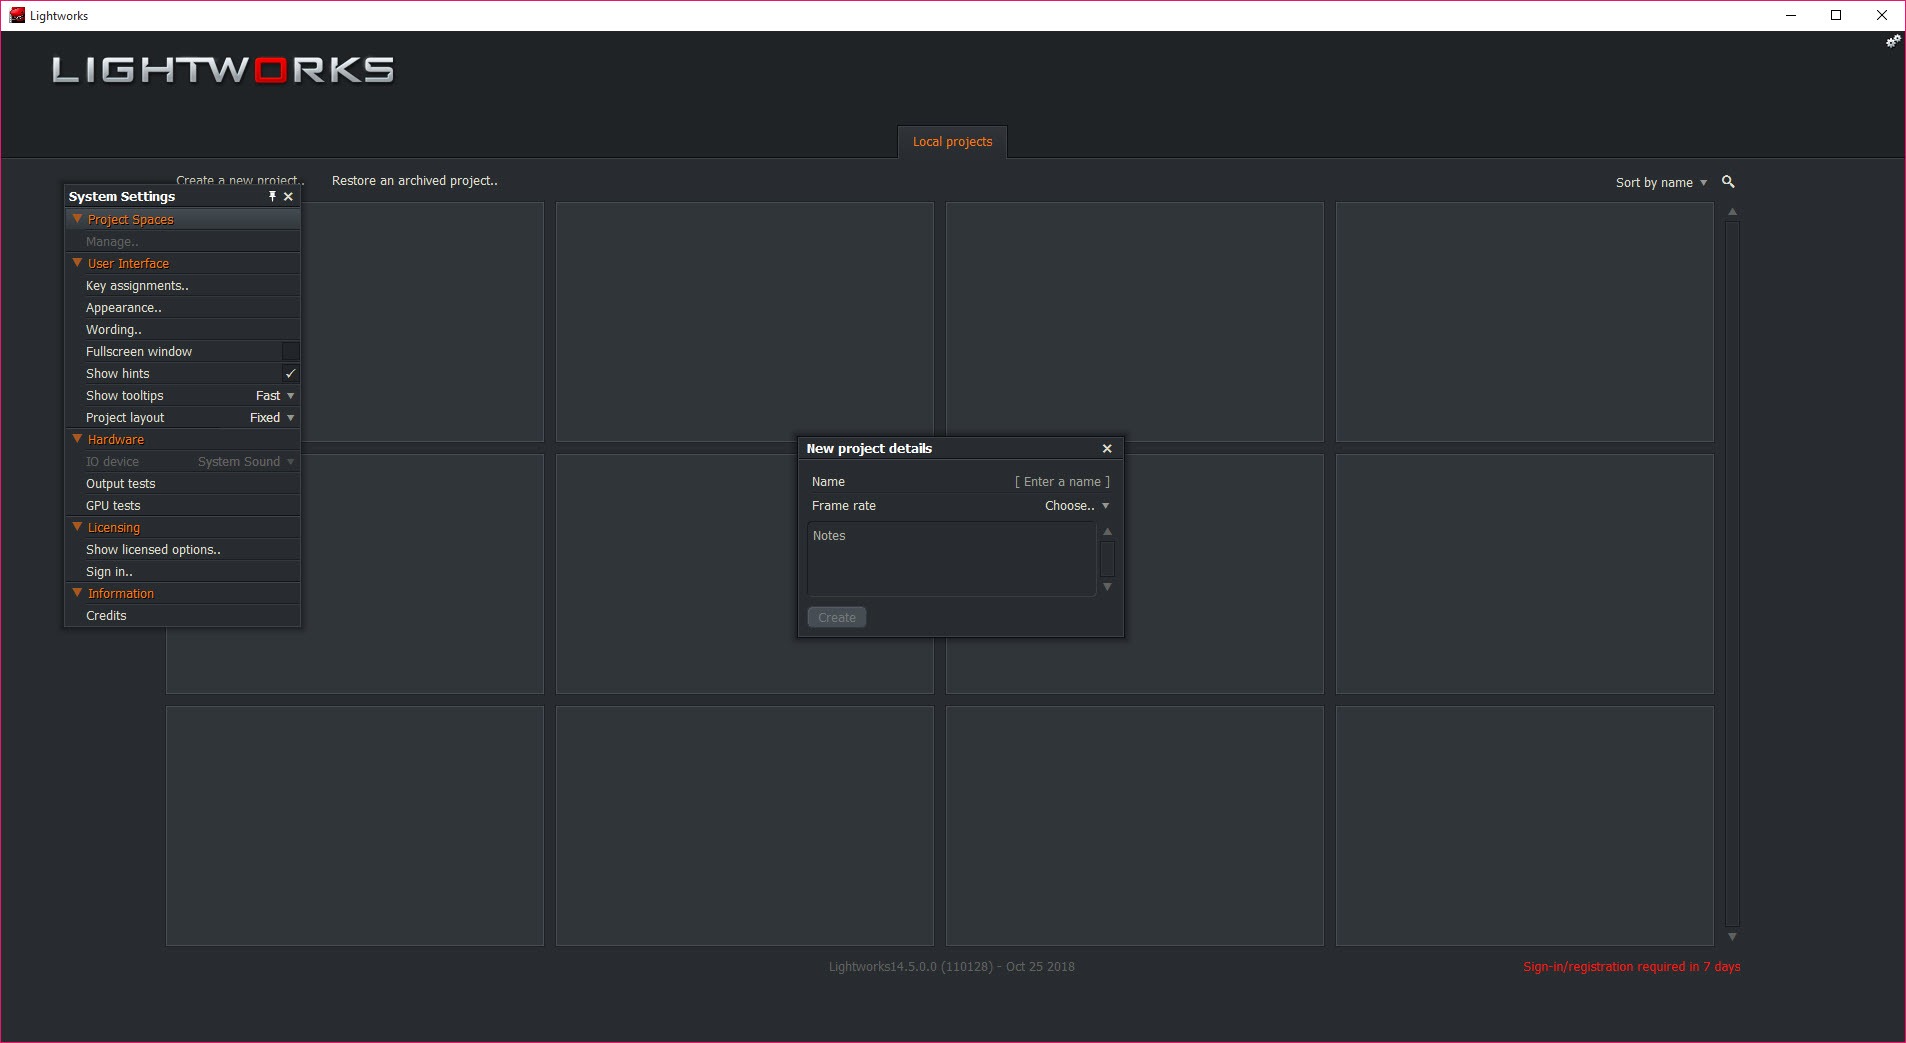Open the Sort by name dropdown

1661,183
